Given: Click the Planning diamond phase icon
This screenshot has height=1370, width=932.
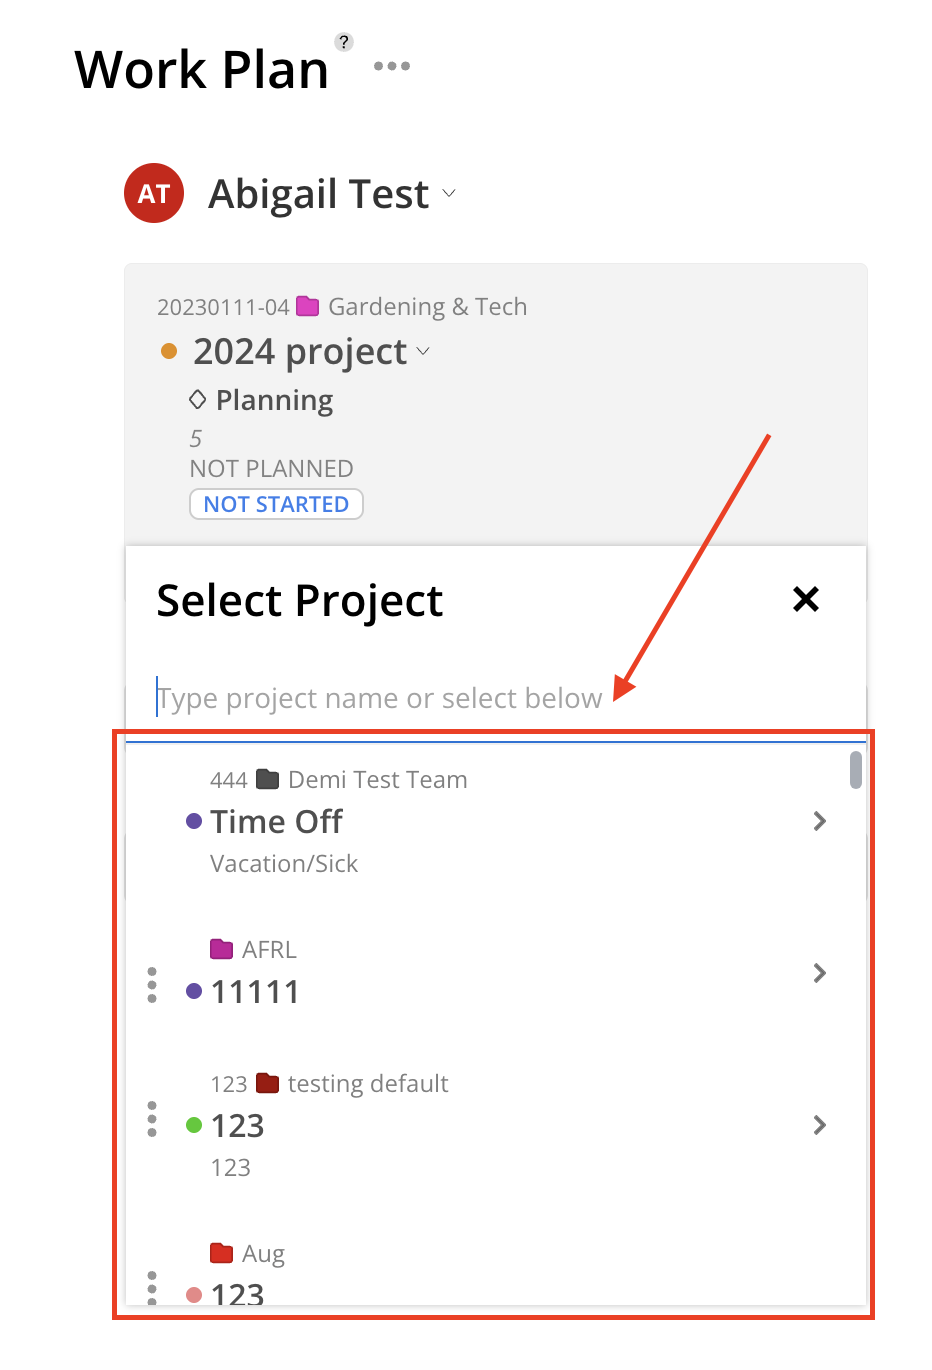Looking at the screenshot, I should click(x=198, y=400).
